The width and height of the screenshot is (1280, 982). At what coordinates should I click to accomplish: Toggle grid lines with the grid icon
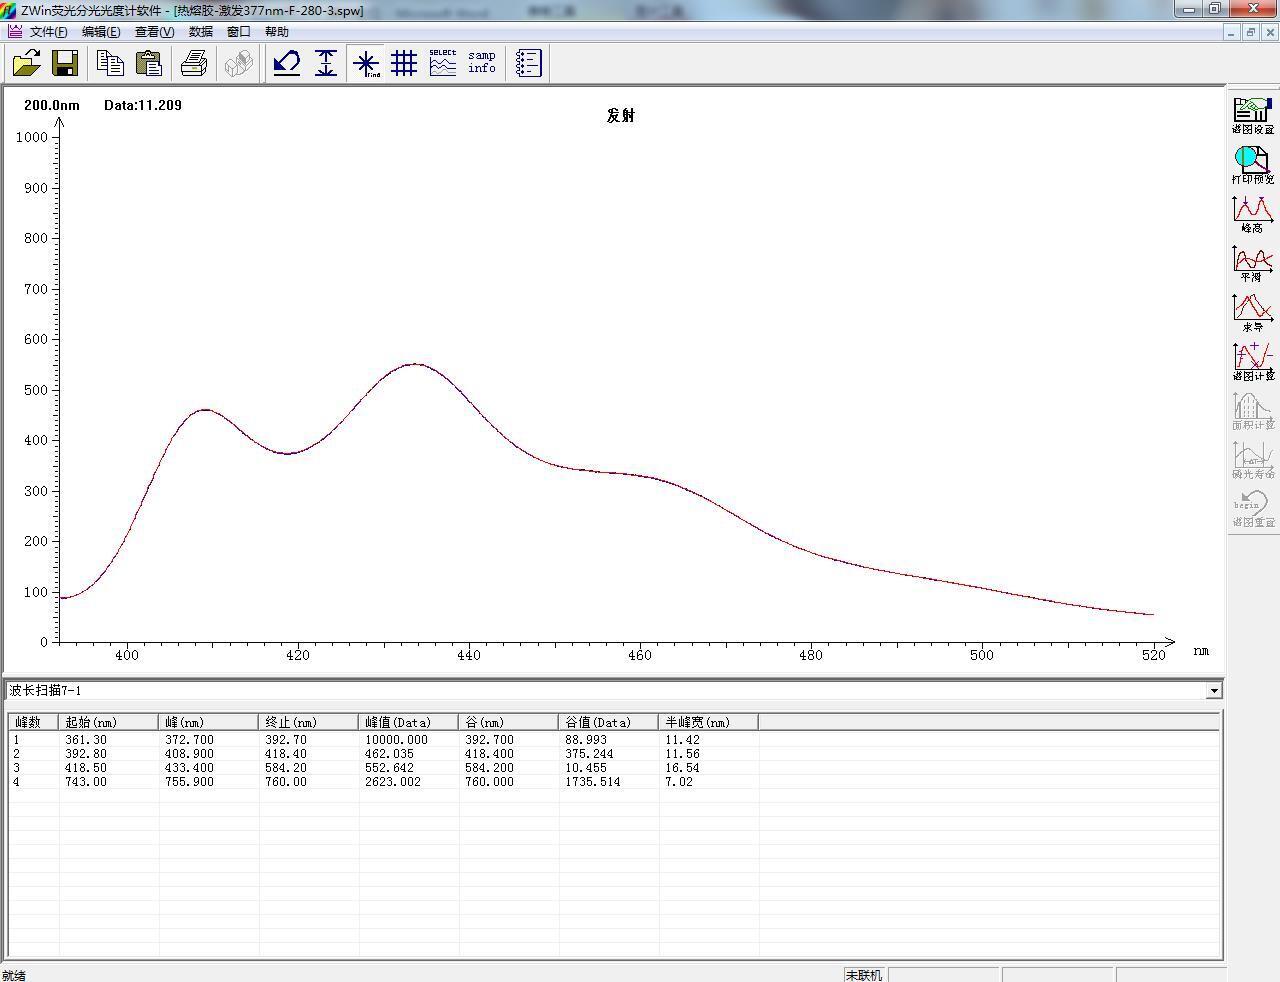tap(404, 64)
